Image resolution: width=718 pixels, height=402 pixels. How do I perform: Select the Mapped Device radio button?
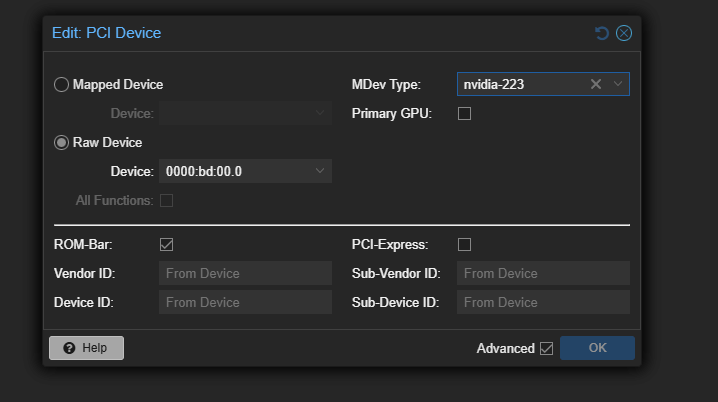[61, 85]
